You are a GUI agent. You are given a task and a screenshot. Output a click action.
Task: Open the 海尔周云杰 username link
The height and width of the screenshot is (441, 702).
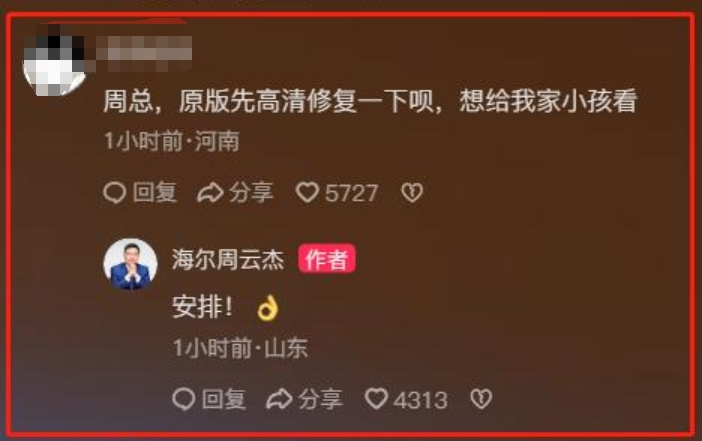point(228,259)
